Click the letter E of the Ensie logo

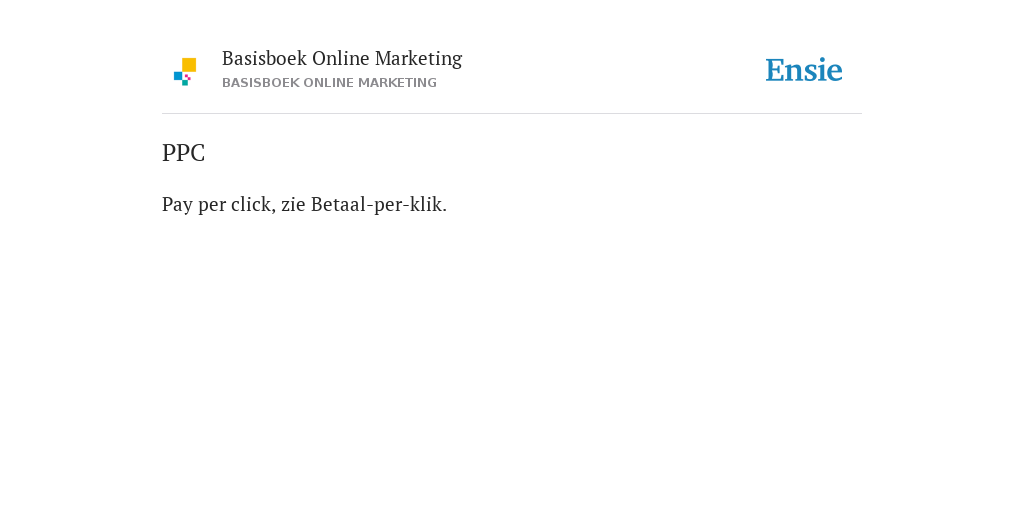point(775,71)
